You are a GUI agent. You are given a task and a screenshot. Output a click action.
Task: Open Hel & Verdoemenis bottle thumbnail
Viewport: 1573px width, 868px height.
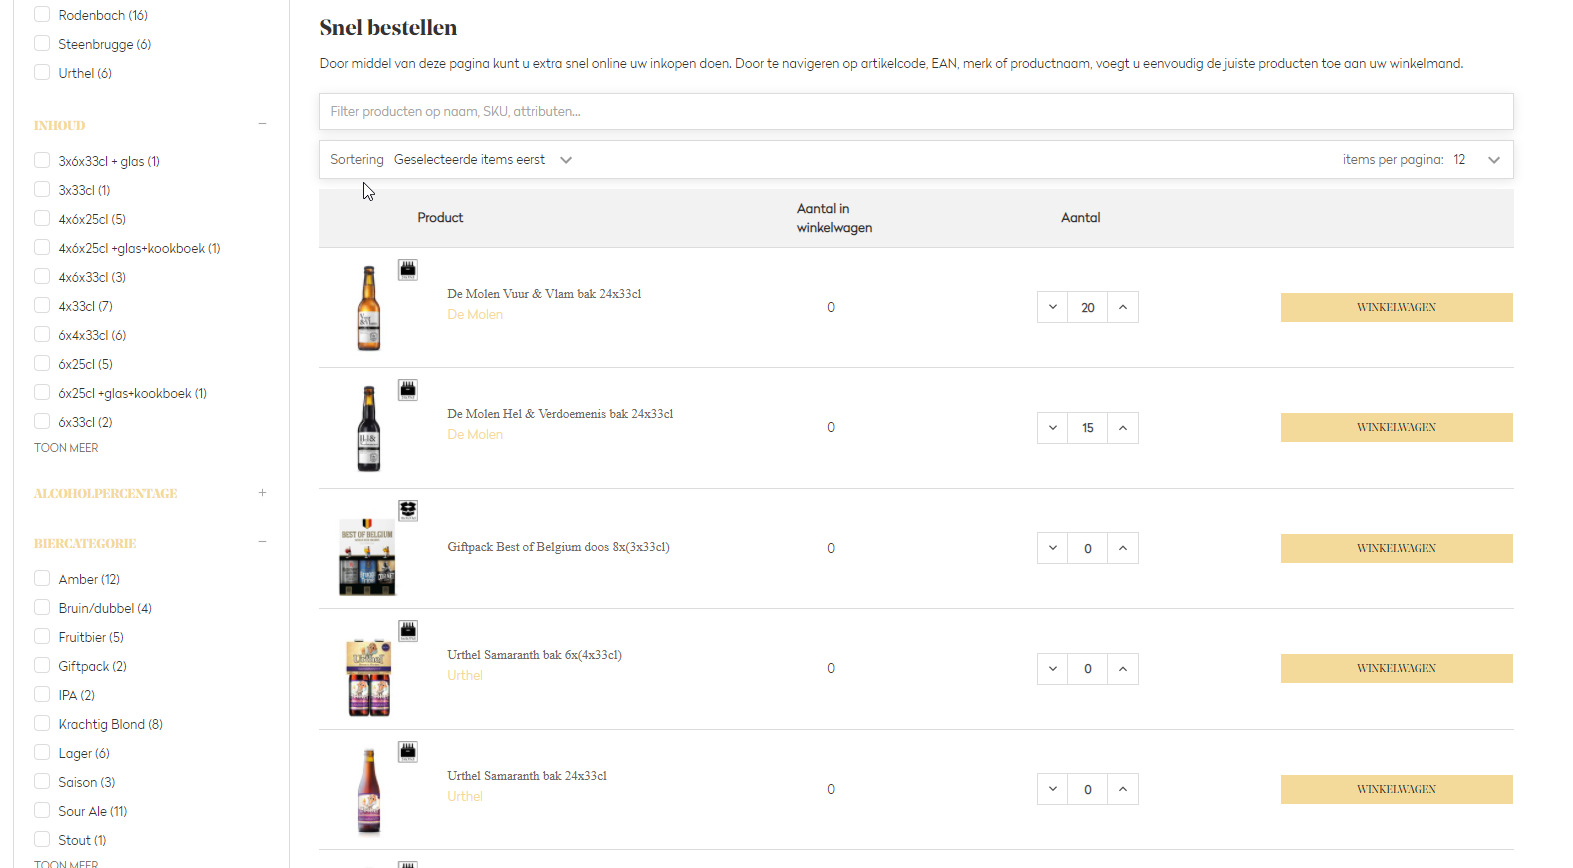pyautogui.click(x=369, y=429)
